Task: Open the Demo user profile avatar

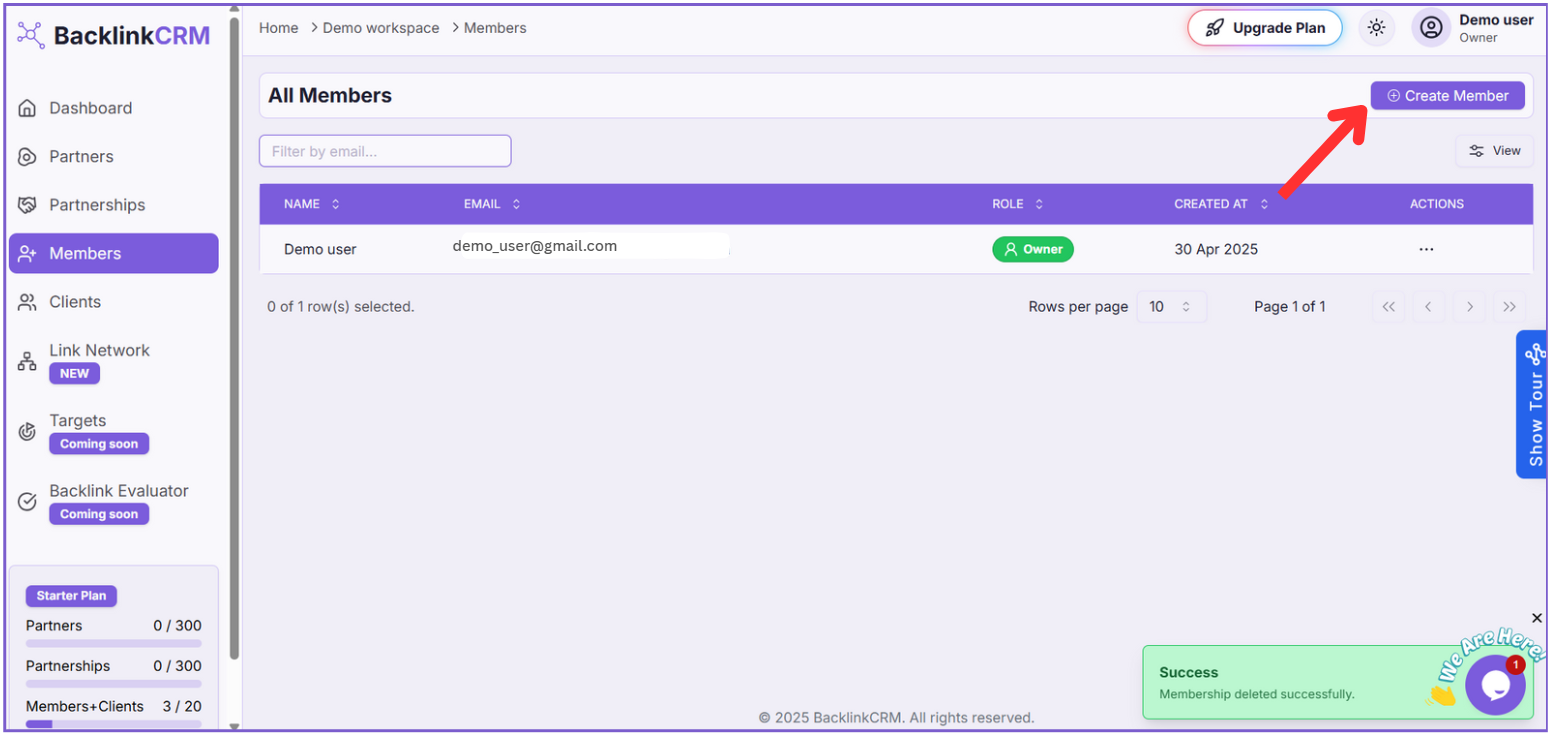Action: coord(1431,28)
